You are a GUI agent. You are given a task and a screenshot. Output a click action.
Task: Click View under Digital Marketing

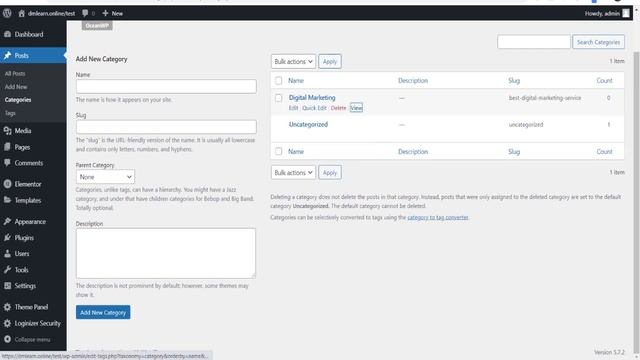coord(356,108)
